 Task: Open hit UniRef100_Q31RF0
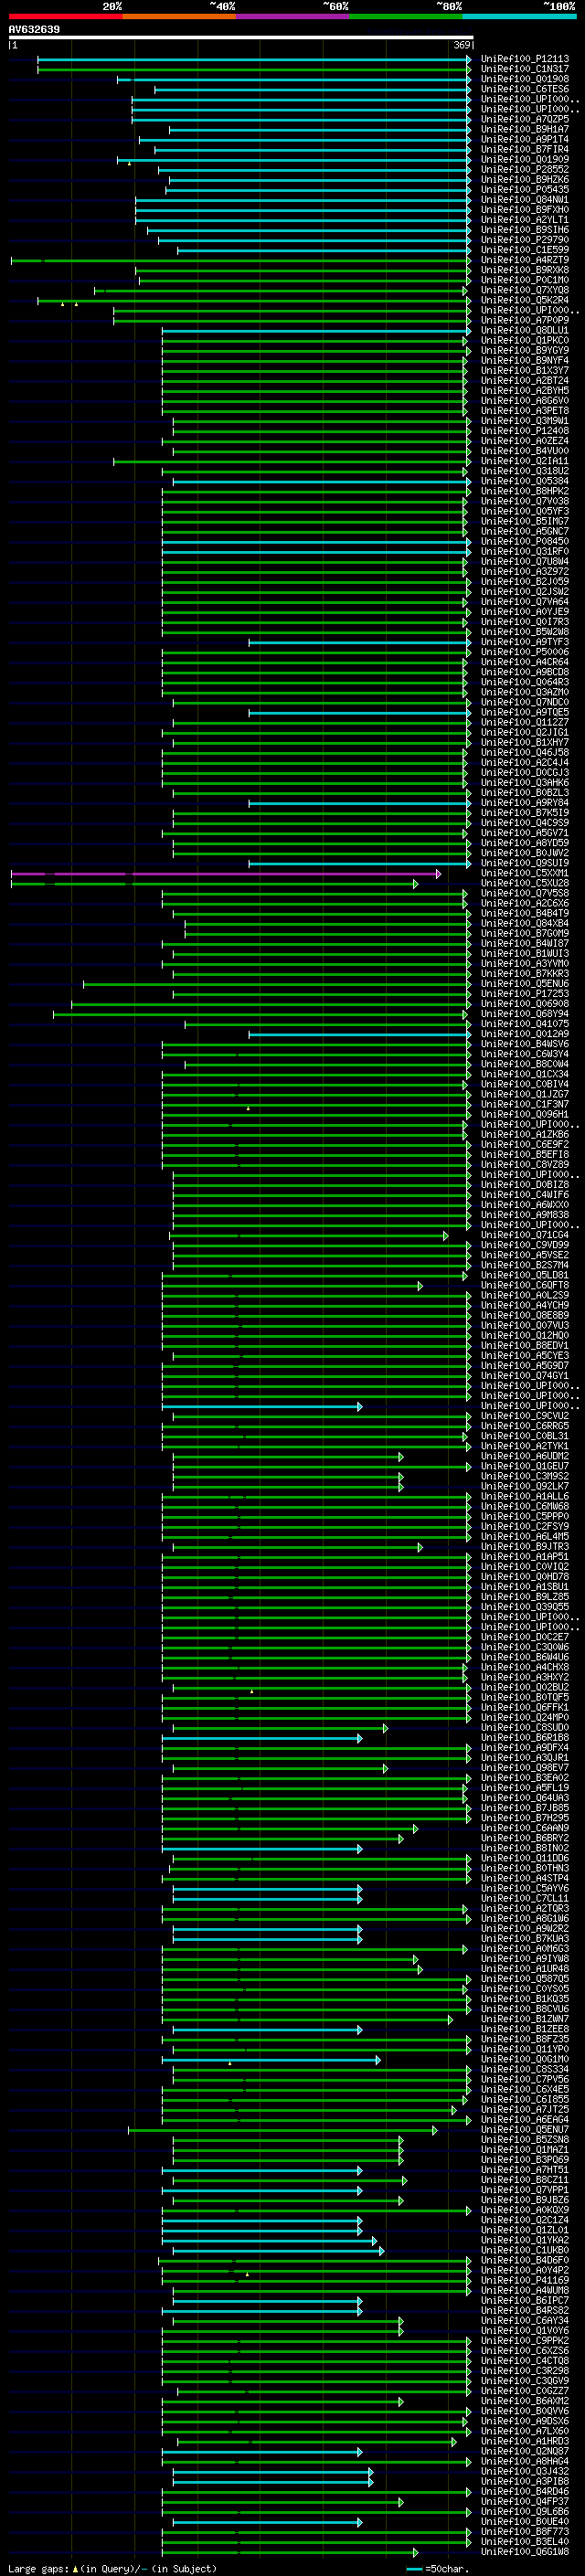tap(525, 551)
